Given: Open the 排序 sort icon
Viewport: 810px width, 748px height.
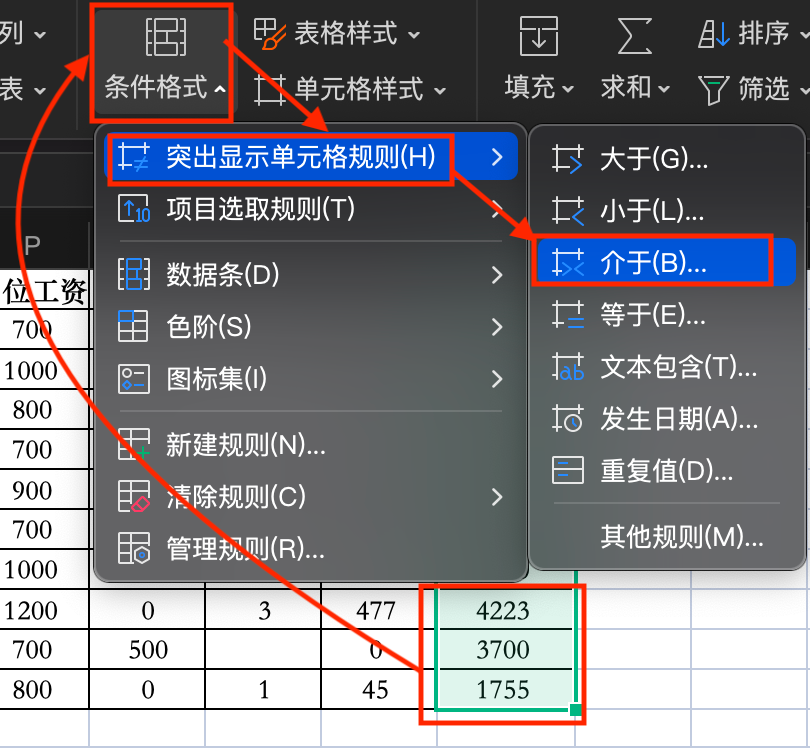Looking at the screenshot, I should coord(714,33).
